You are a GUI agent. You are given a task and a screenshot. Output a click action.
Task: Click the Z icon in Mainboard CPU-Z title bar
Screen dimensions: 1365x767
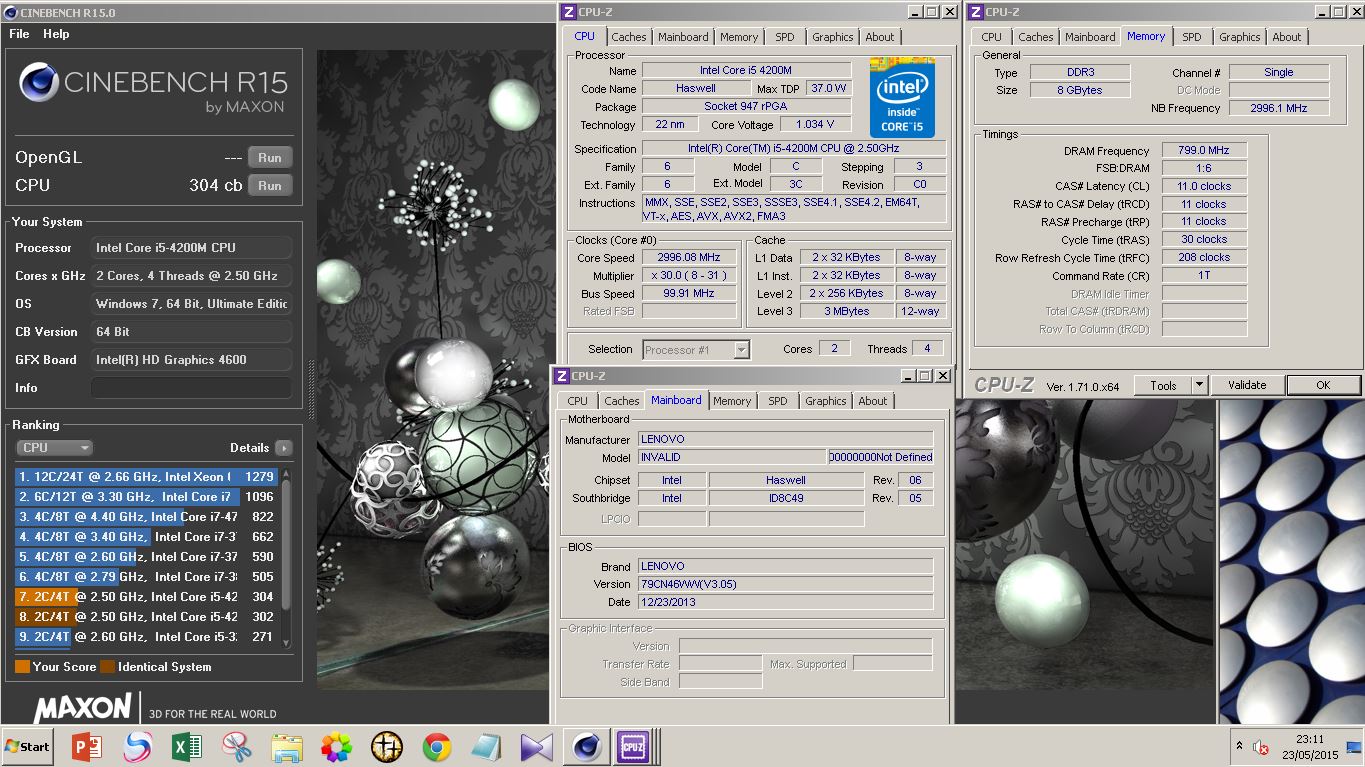point(561,376)
